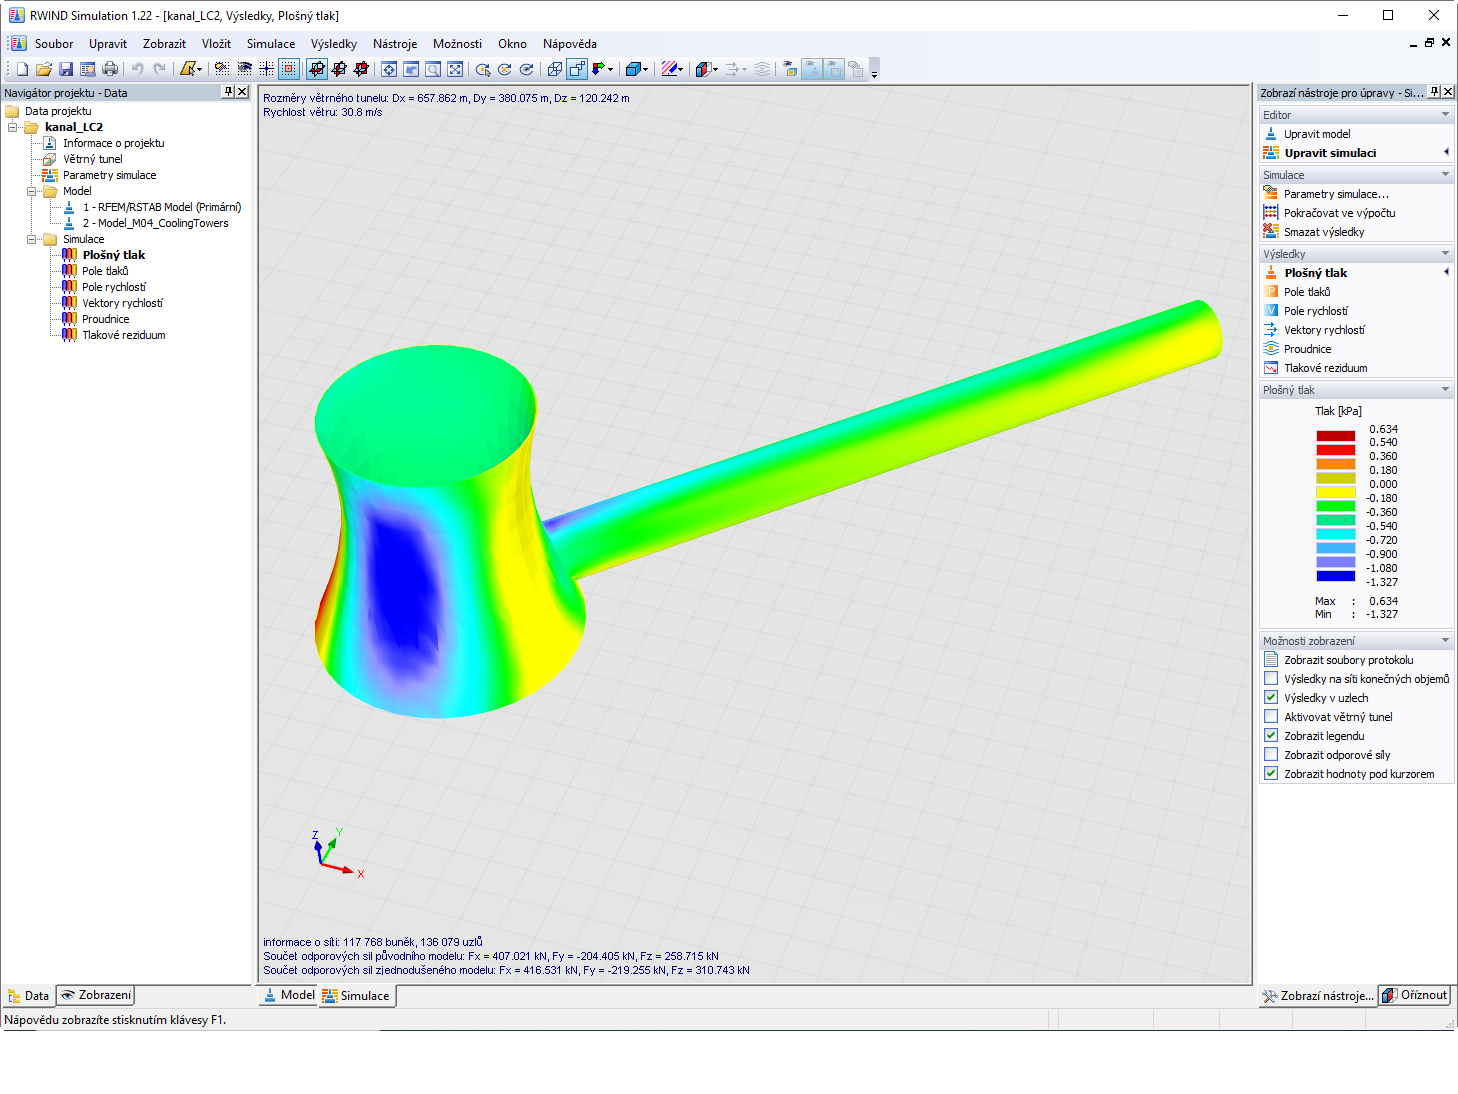Click the dark blue -1.327 legend color

click(1335, 576)
